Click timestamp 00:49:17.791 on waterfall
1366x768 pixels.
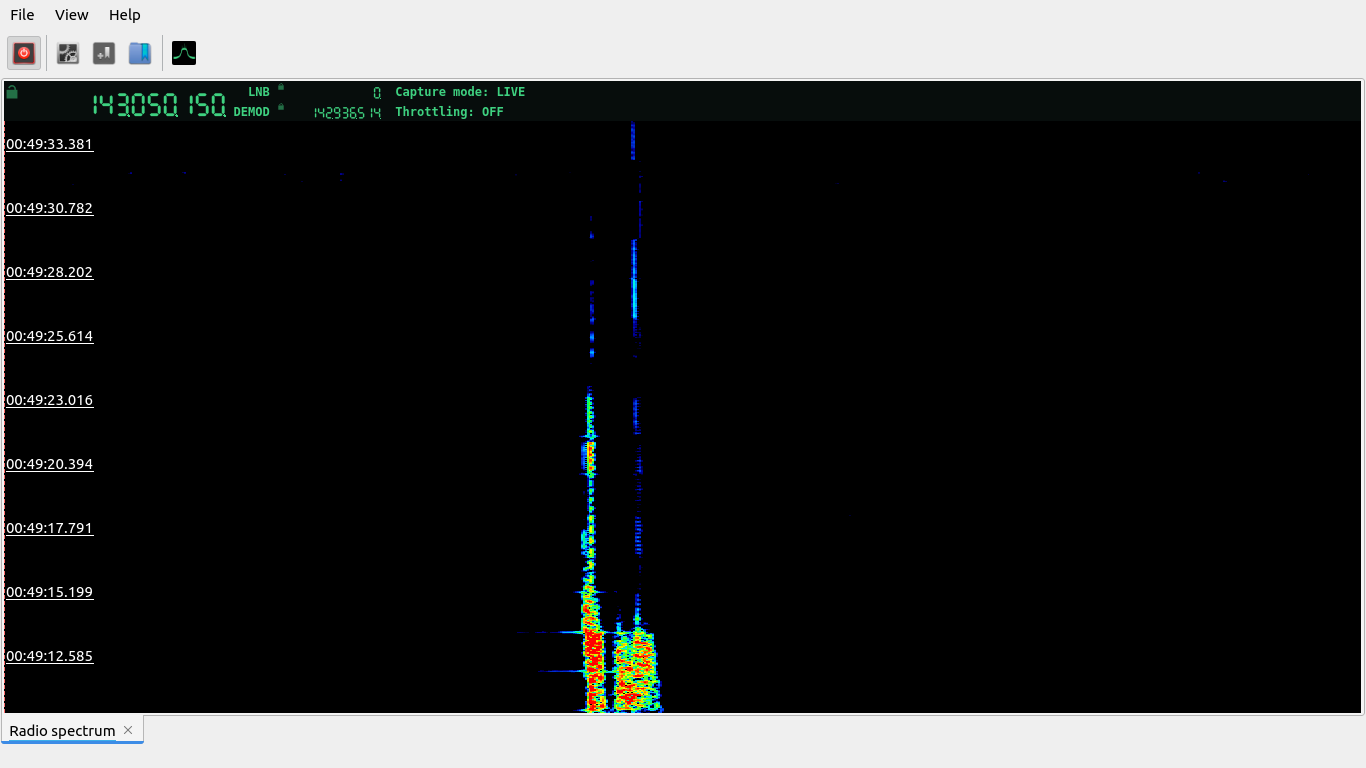49,528
